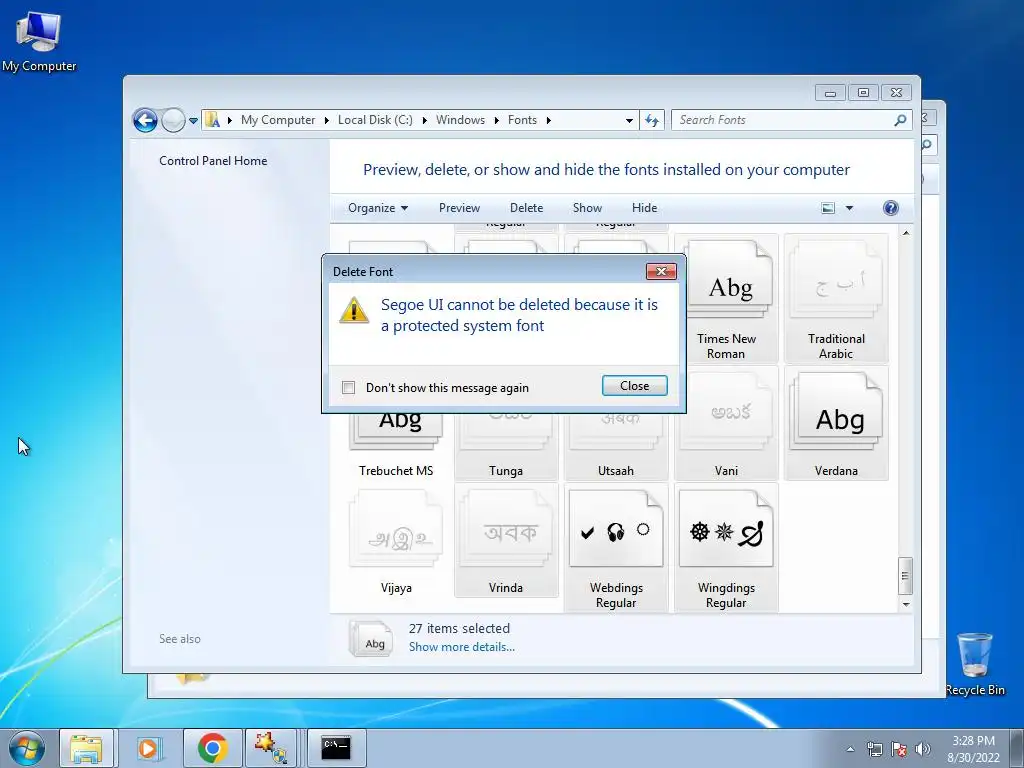Click the Local Disk (C:) breadcrumb
This screenshot has width=1024, height=768.
click(x=375, y=120)
